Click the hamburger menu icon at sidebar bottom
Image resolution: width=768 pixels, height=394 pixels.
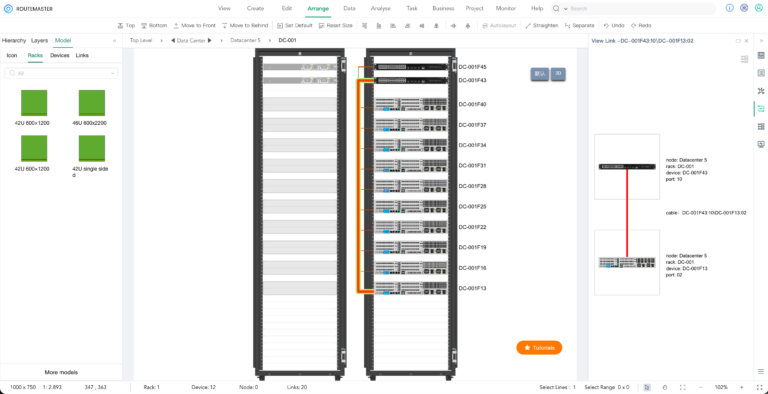[761, 371]
